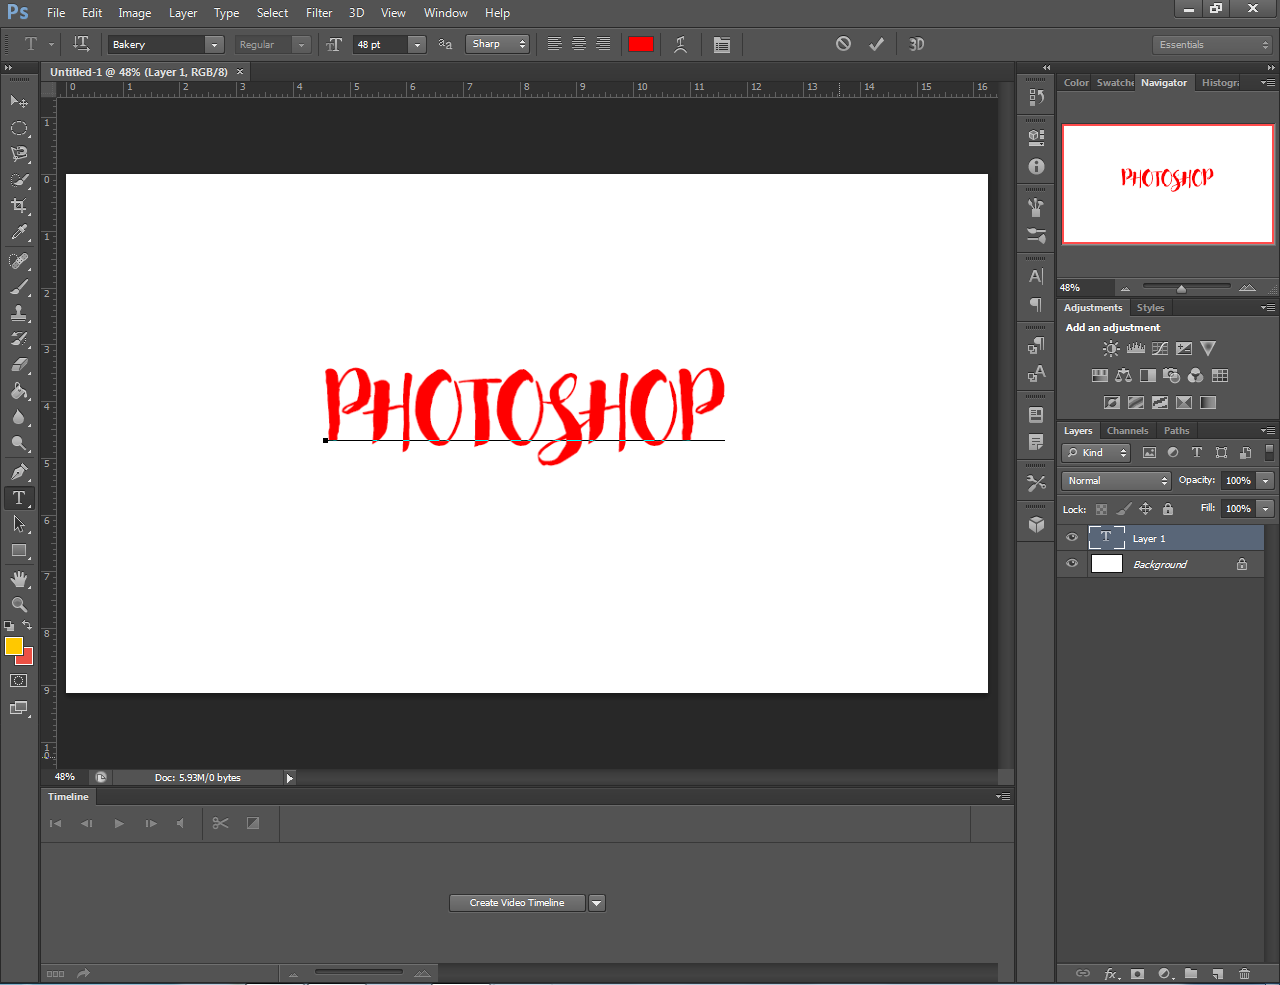Select the Eraser tool

coord(19,365)
